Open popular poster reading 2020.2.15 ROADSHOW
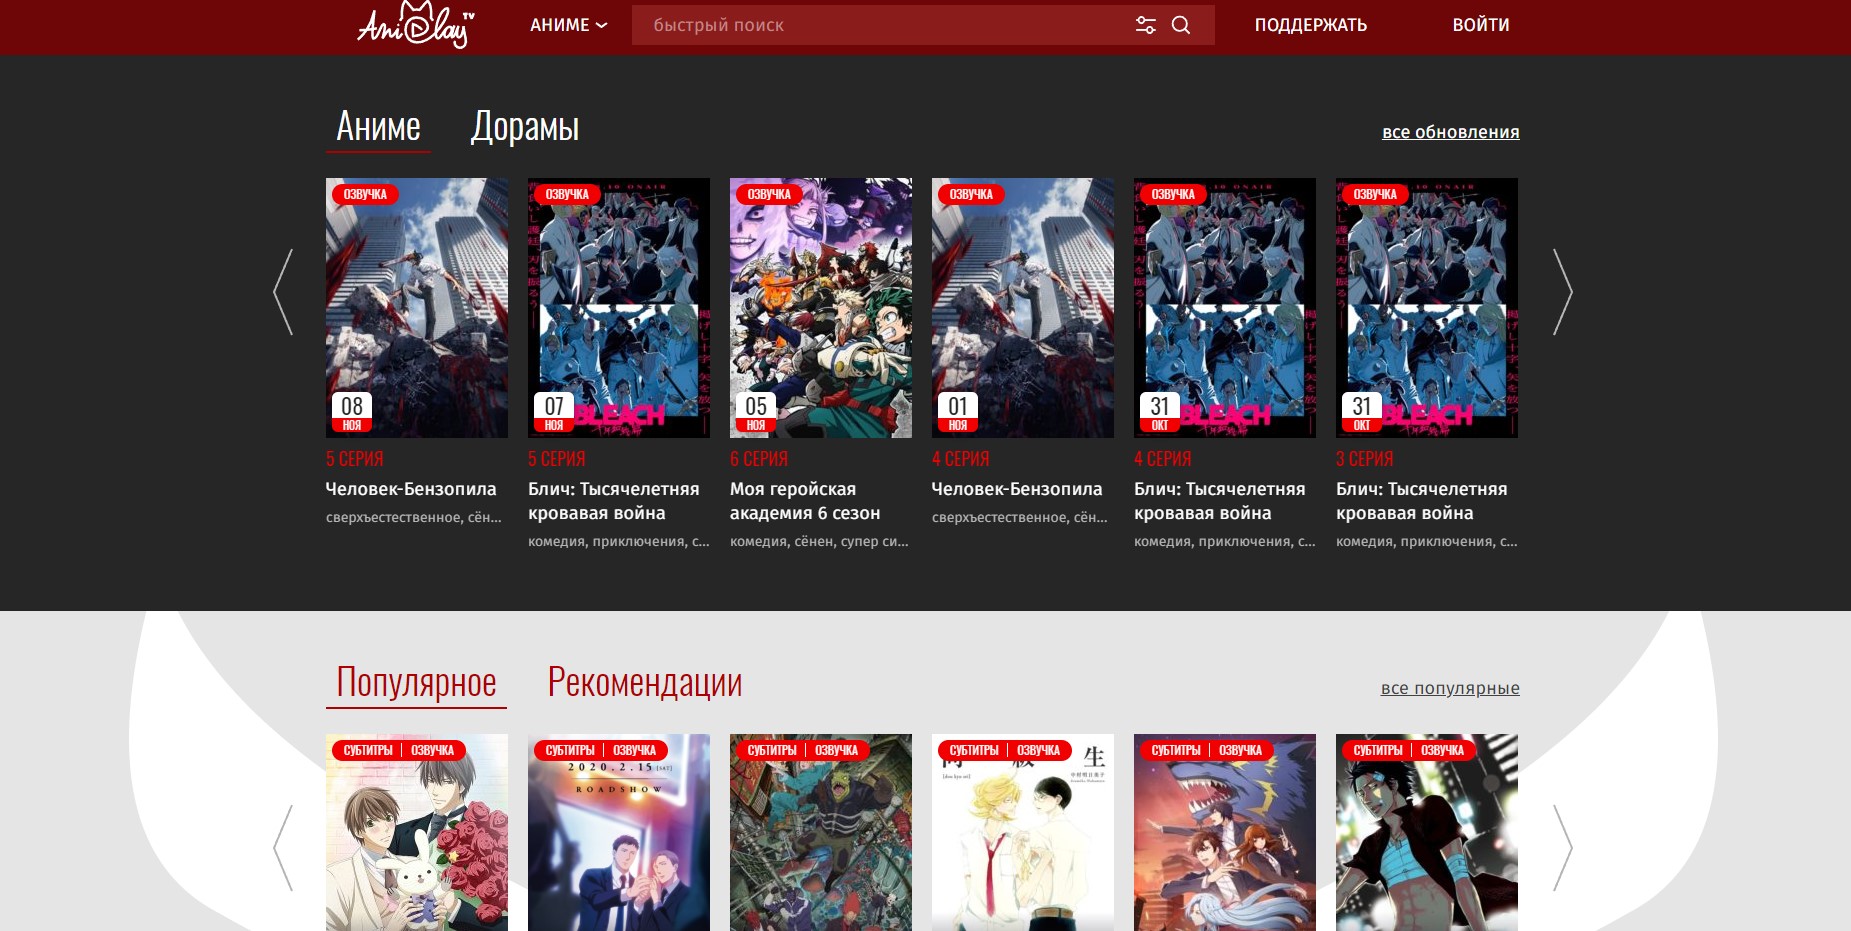The height and width of the screenshot is (931, 1851). [x=619, y=833]
